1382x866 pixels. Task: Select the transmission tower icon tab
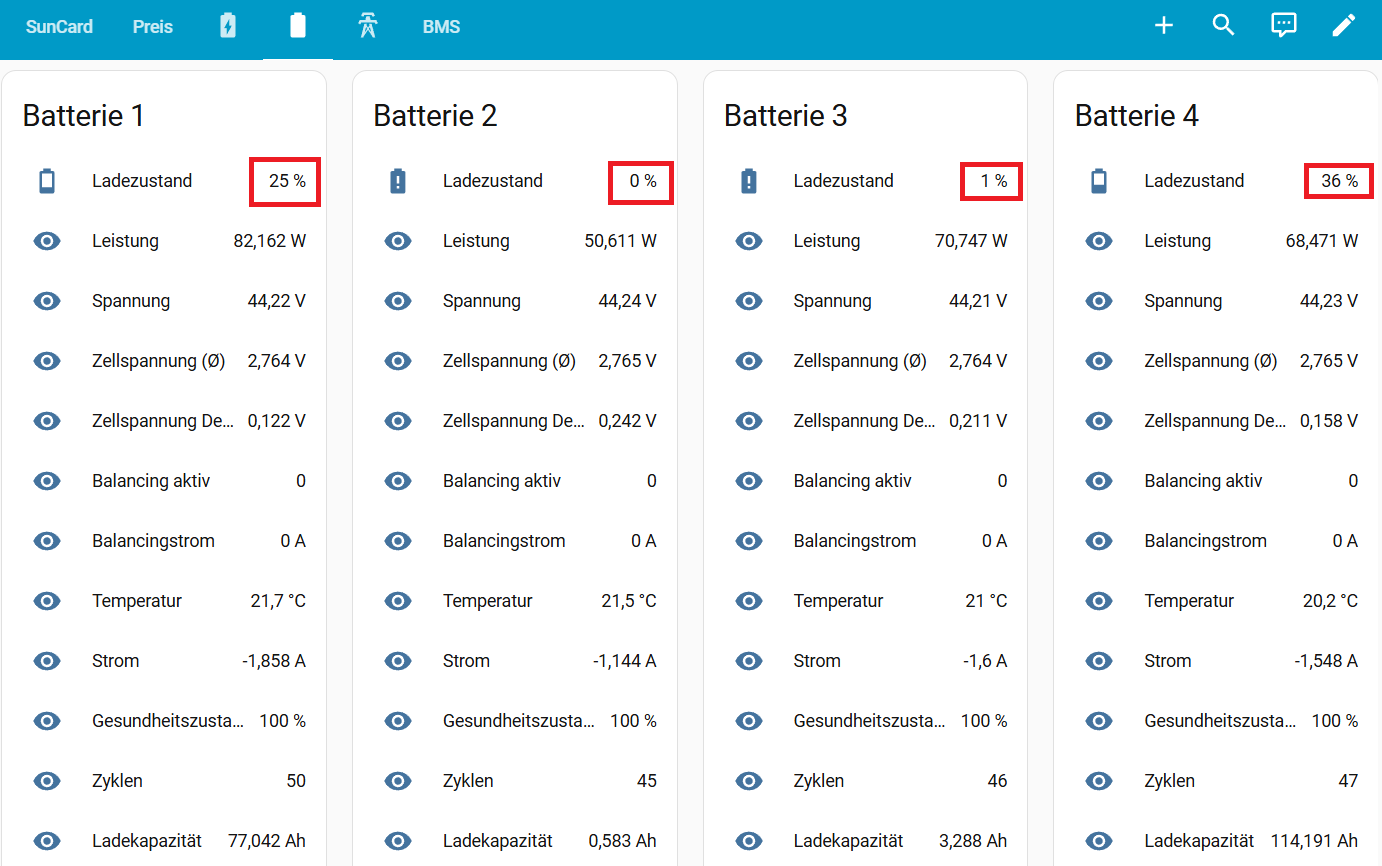pyautogui.click(x=368, y=26)
